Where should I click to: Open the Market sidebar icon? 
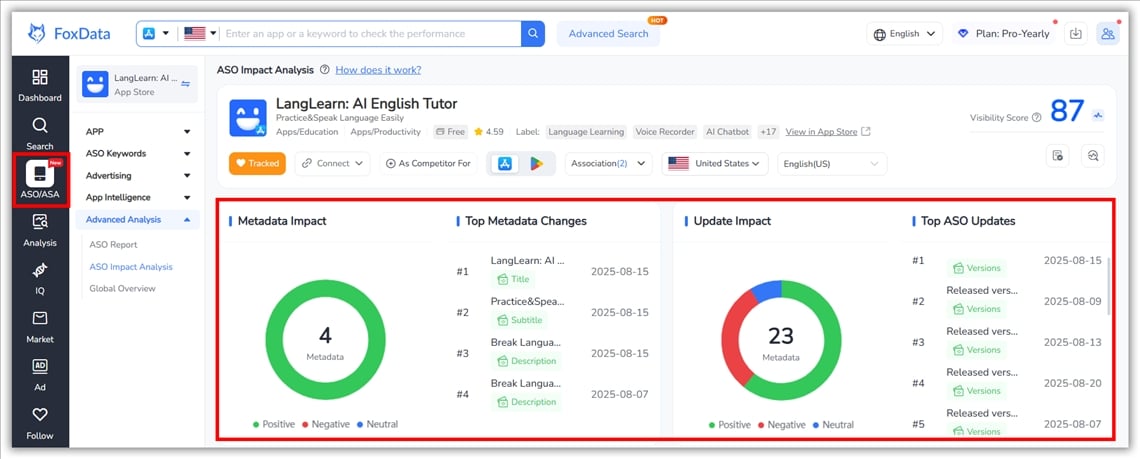coord(40,327)
